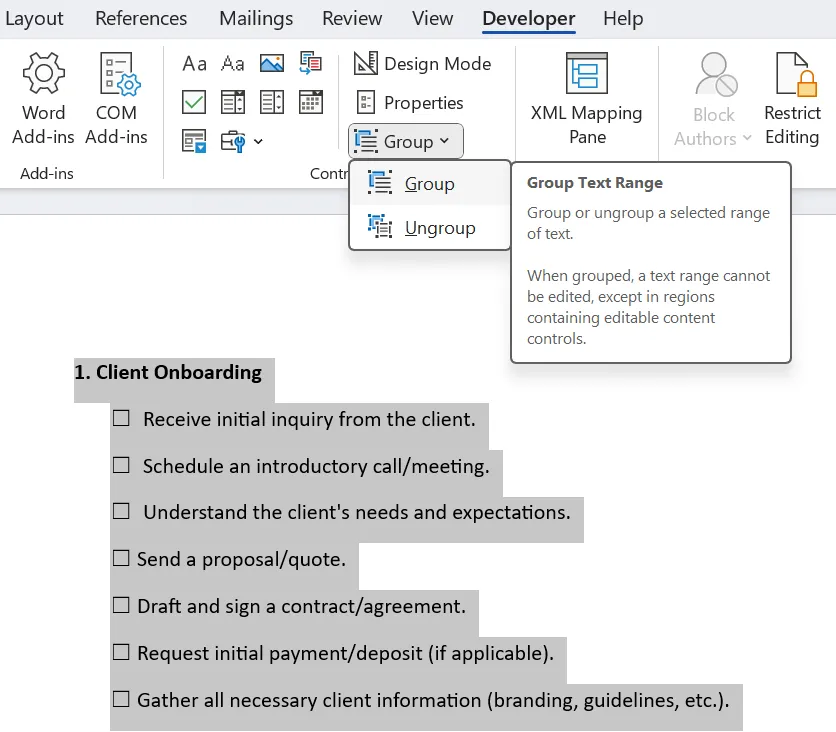Insert Date Picker content control
The width and height of the screenshot is (836, 732).
coord(311,102)
